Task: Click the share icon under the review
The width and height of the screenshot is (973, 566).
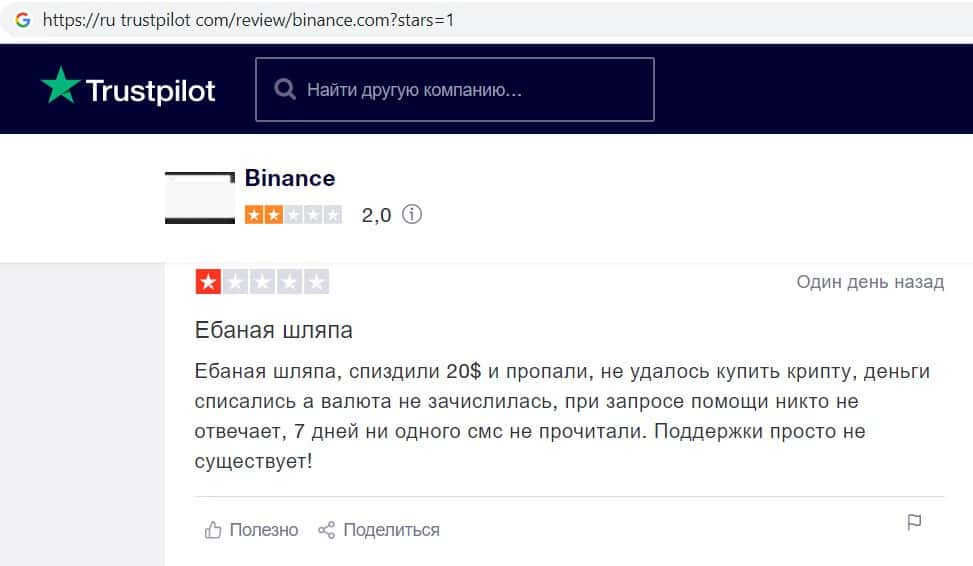Action: 326,529
